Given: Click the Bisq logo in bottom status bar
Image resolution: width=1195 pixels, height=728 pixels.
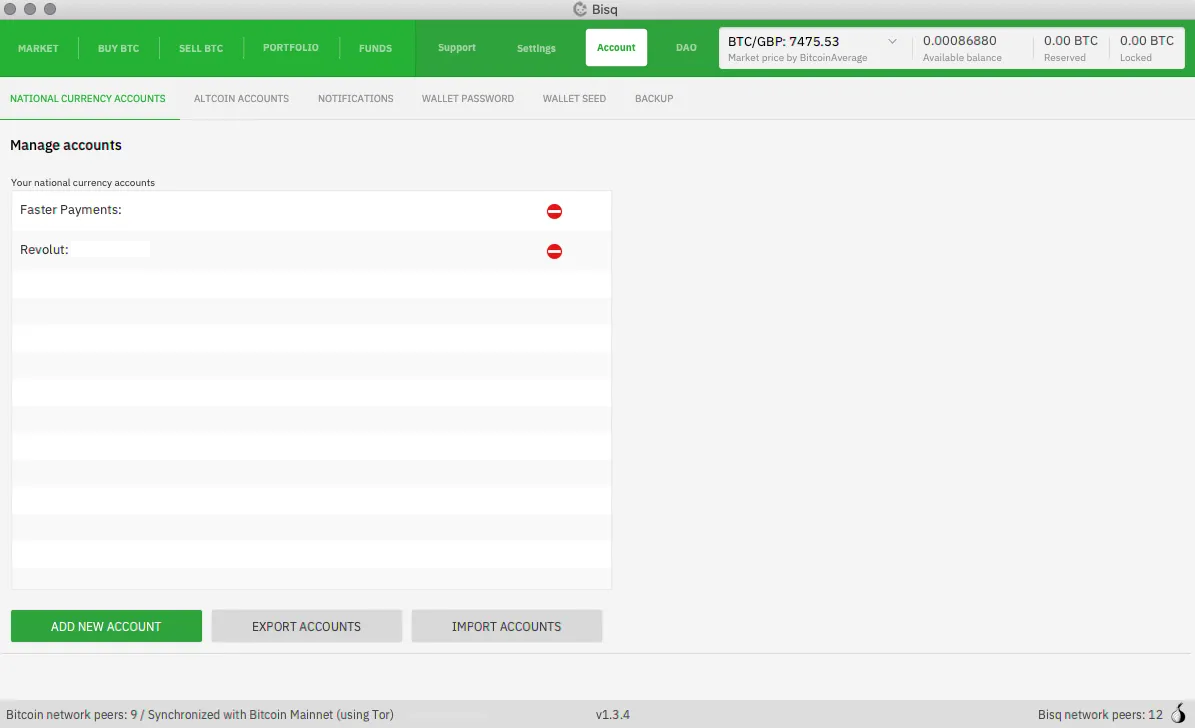Looking at the screenshot, I should click(1177, 714).
